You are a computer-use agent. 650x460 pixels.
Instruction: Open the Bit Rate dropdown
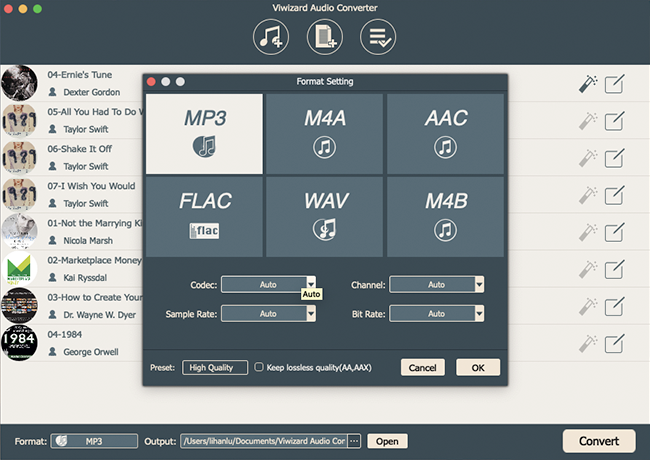pyautogui.click(x=437, y=314)
